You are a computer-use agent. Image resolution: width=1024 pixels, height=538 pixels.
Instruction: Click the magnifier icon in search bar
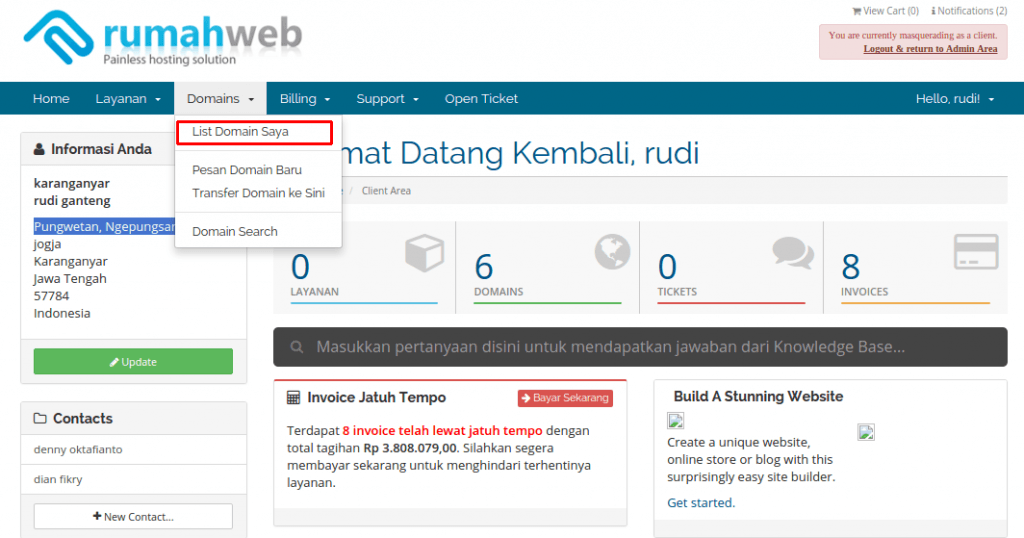point(296,347)
